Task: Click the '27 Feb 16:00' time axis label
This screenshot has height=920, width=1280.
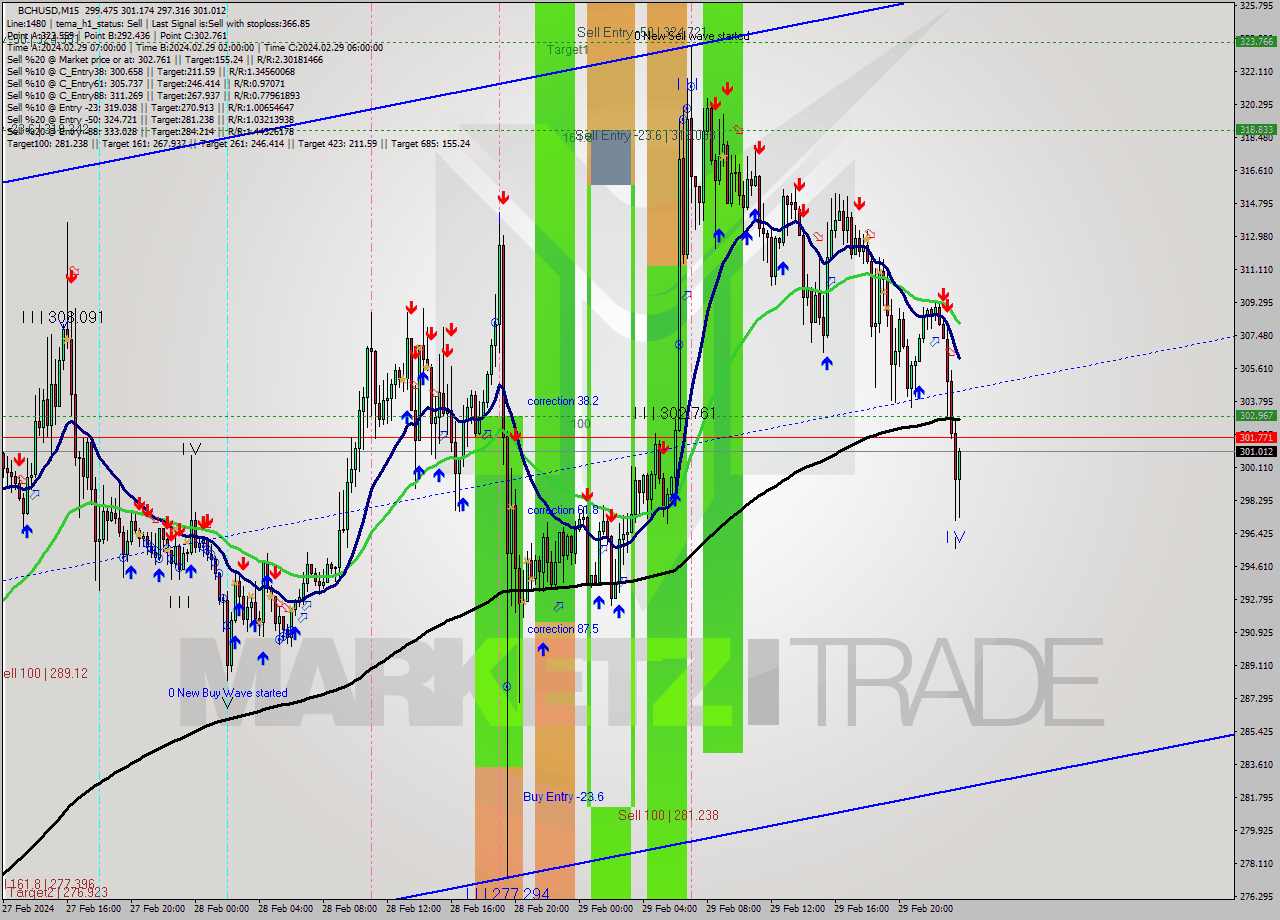Action: click(94, 909)
